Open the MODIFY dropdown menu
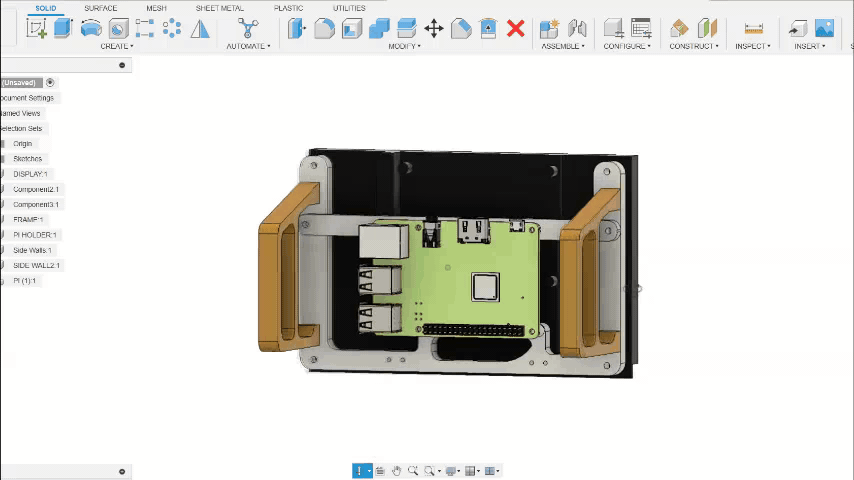 click(x=404, y=46)
